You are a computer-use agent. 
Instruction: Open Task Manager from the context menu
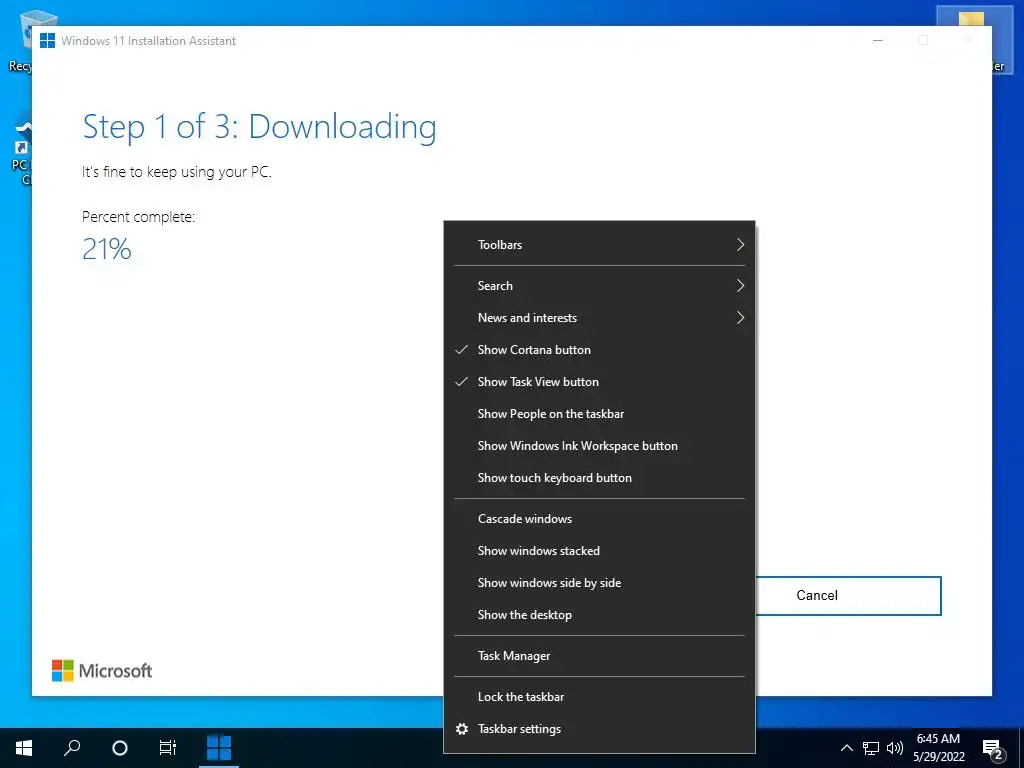600,656
